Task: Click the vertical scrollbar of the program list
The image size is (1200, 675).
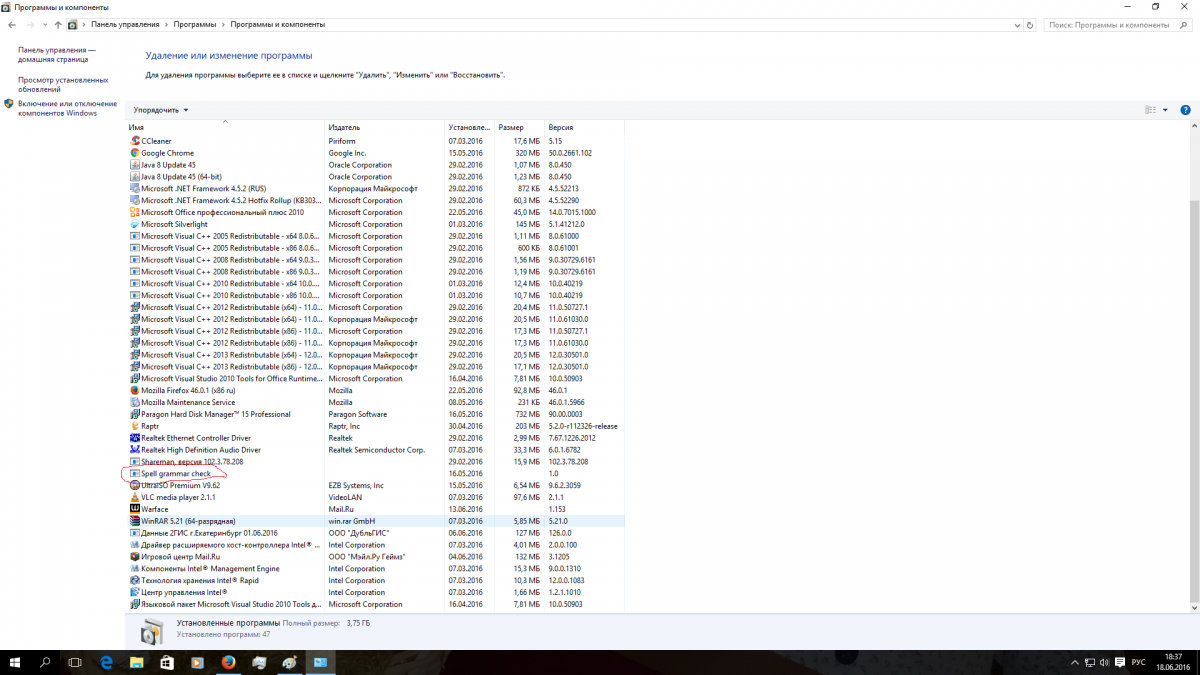Action: click(x=1194, y=400)
